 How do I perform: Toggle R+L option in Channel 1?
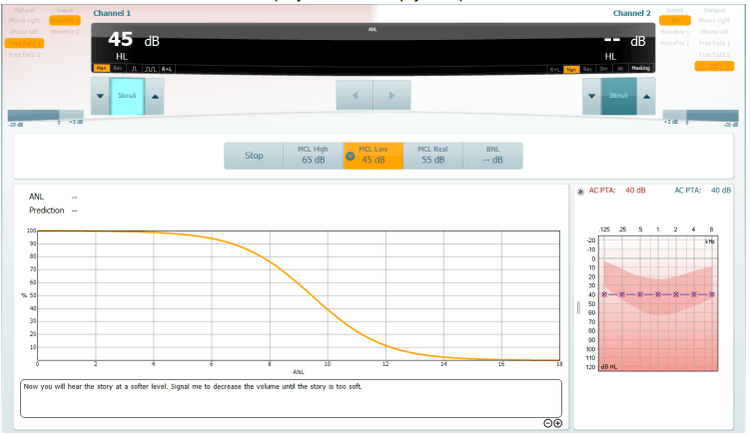166,69
